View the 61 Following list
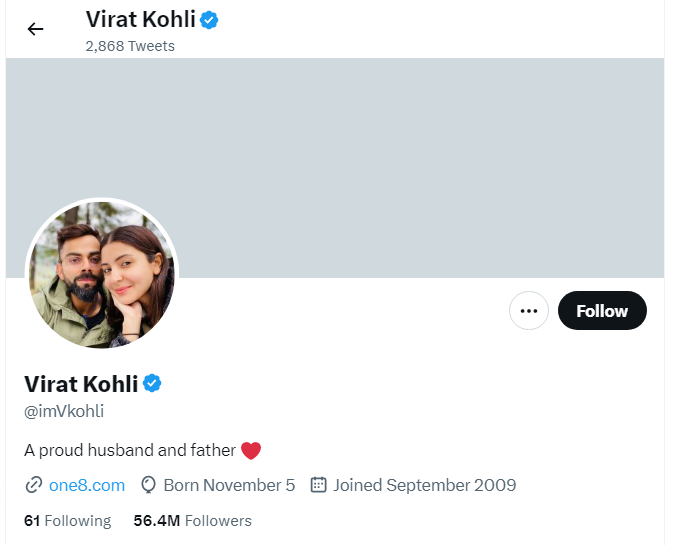 coord(67,521)
